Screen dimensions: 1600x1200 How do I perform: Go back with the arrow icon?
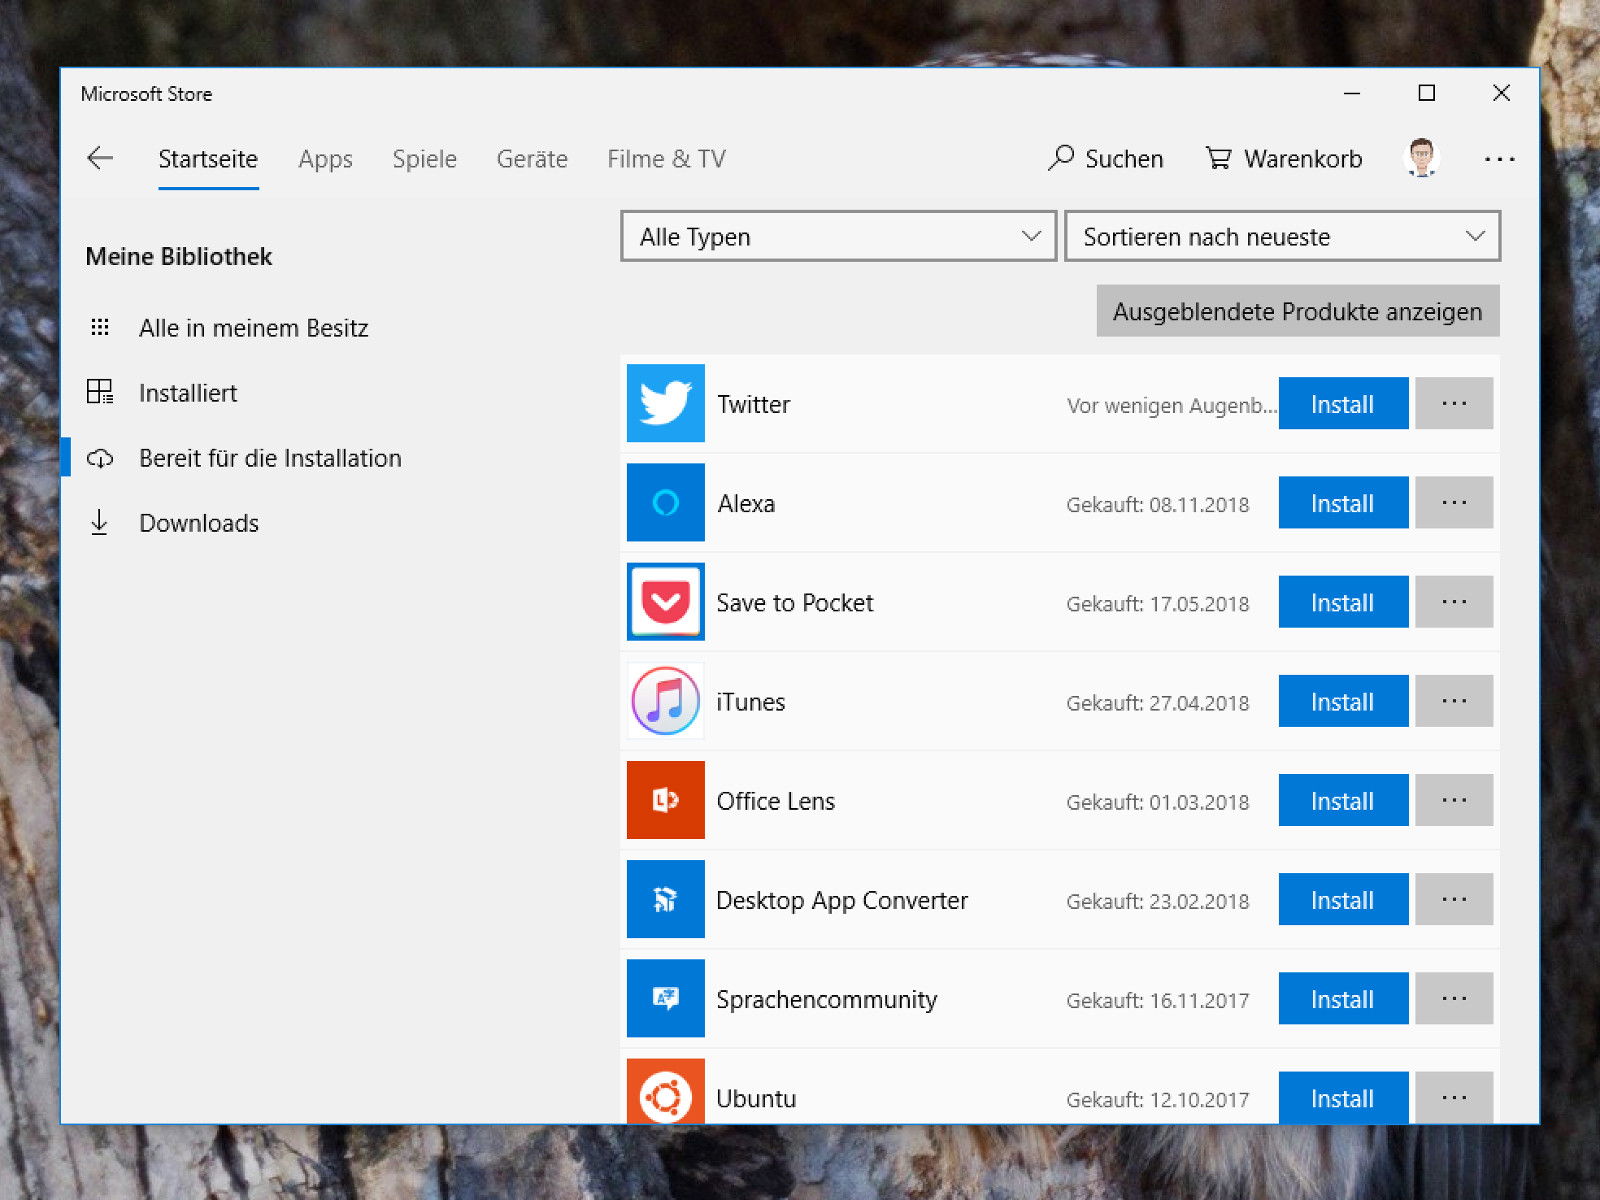[100, 158]
